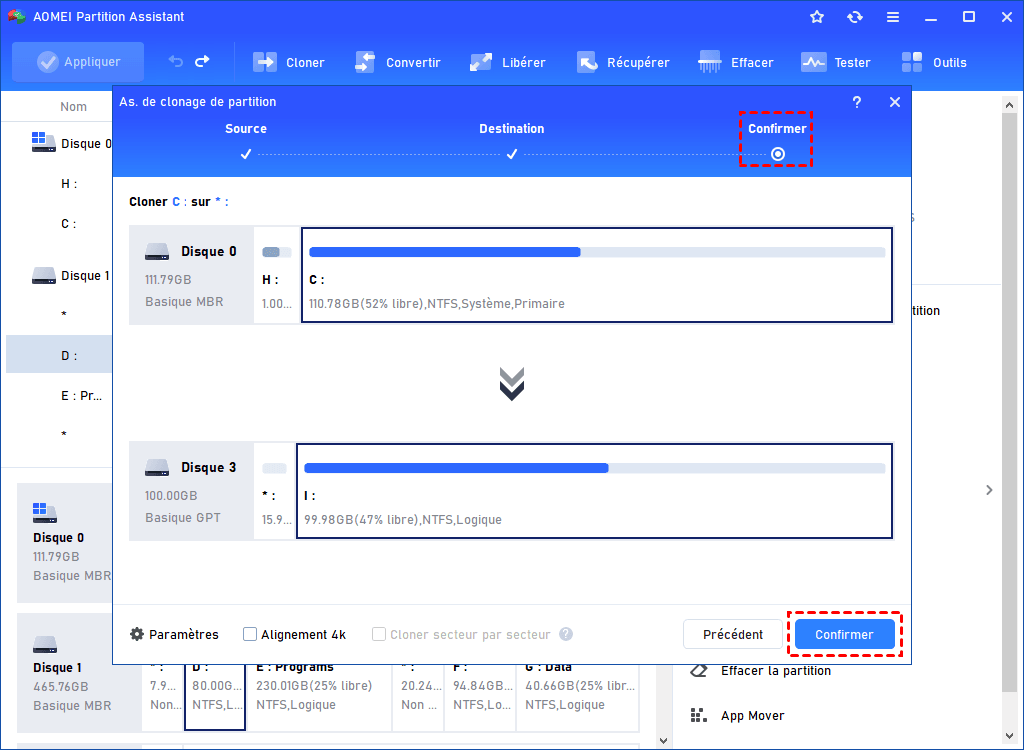This screenshot has width=1024, height=750.
Task: Select the C: source partition block
Action: click(x=597, y=275)
